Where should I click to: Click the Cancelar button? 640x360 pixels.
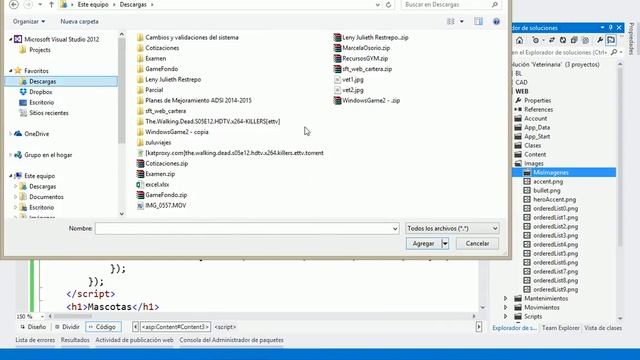[x=477, y=244]
